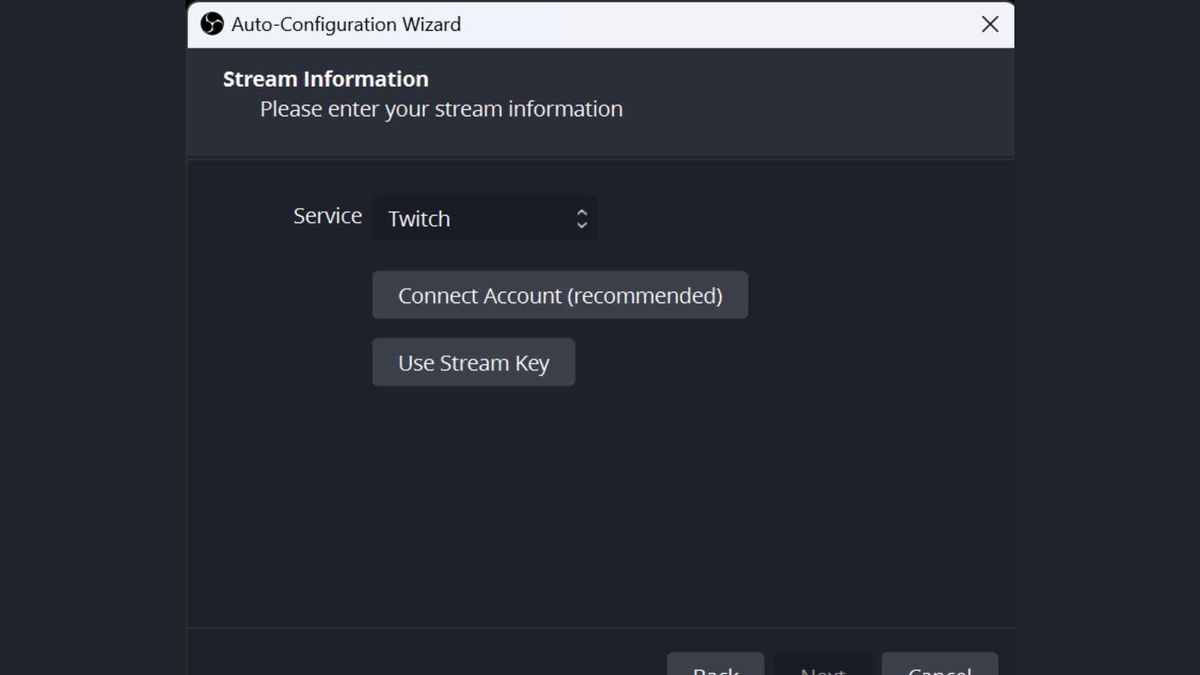Click the stream information subtitle text
1200x675 pixels.
coord(441,109)
